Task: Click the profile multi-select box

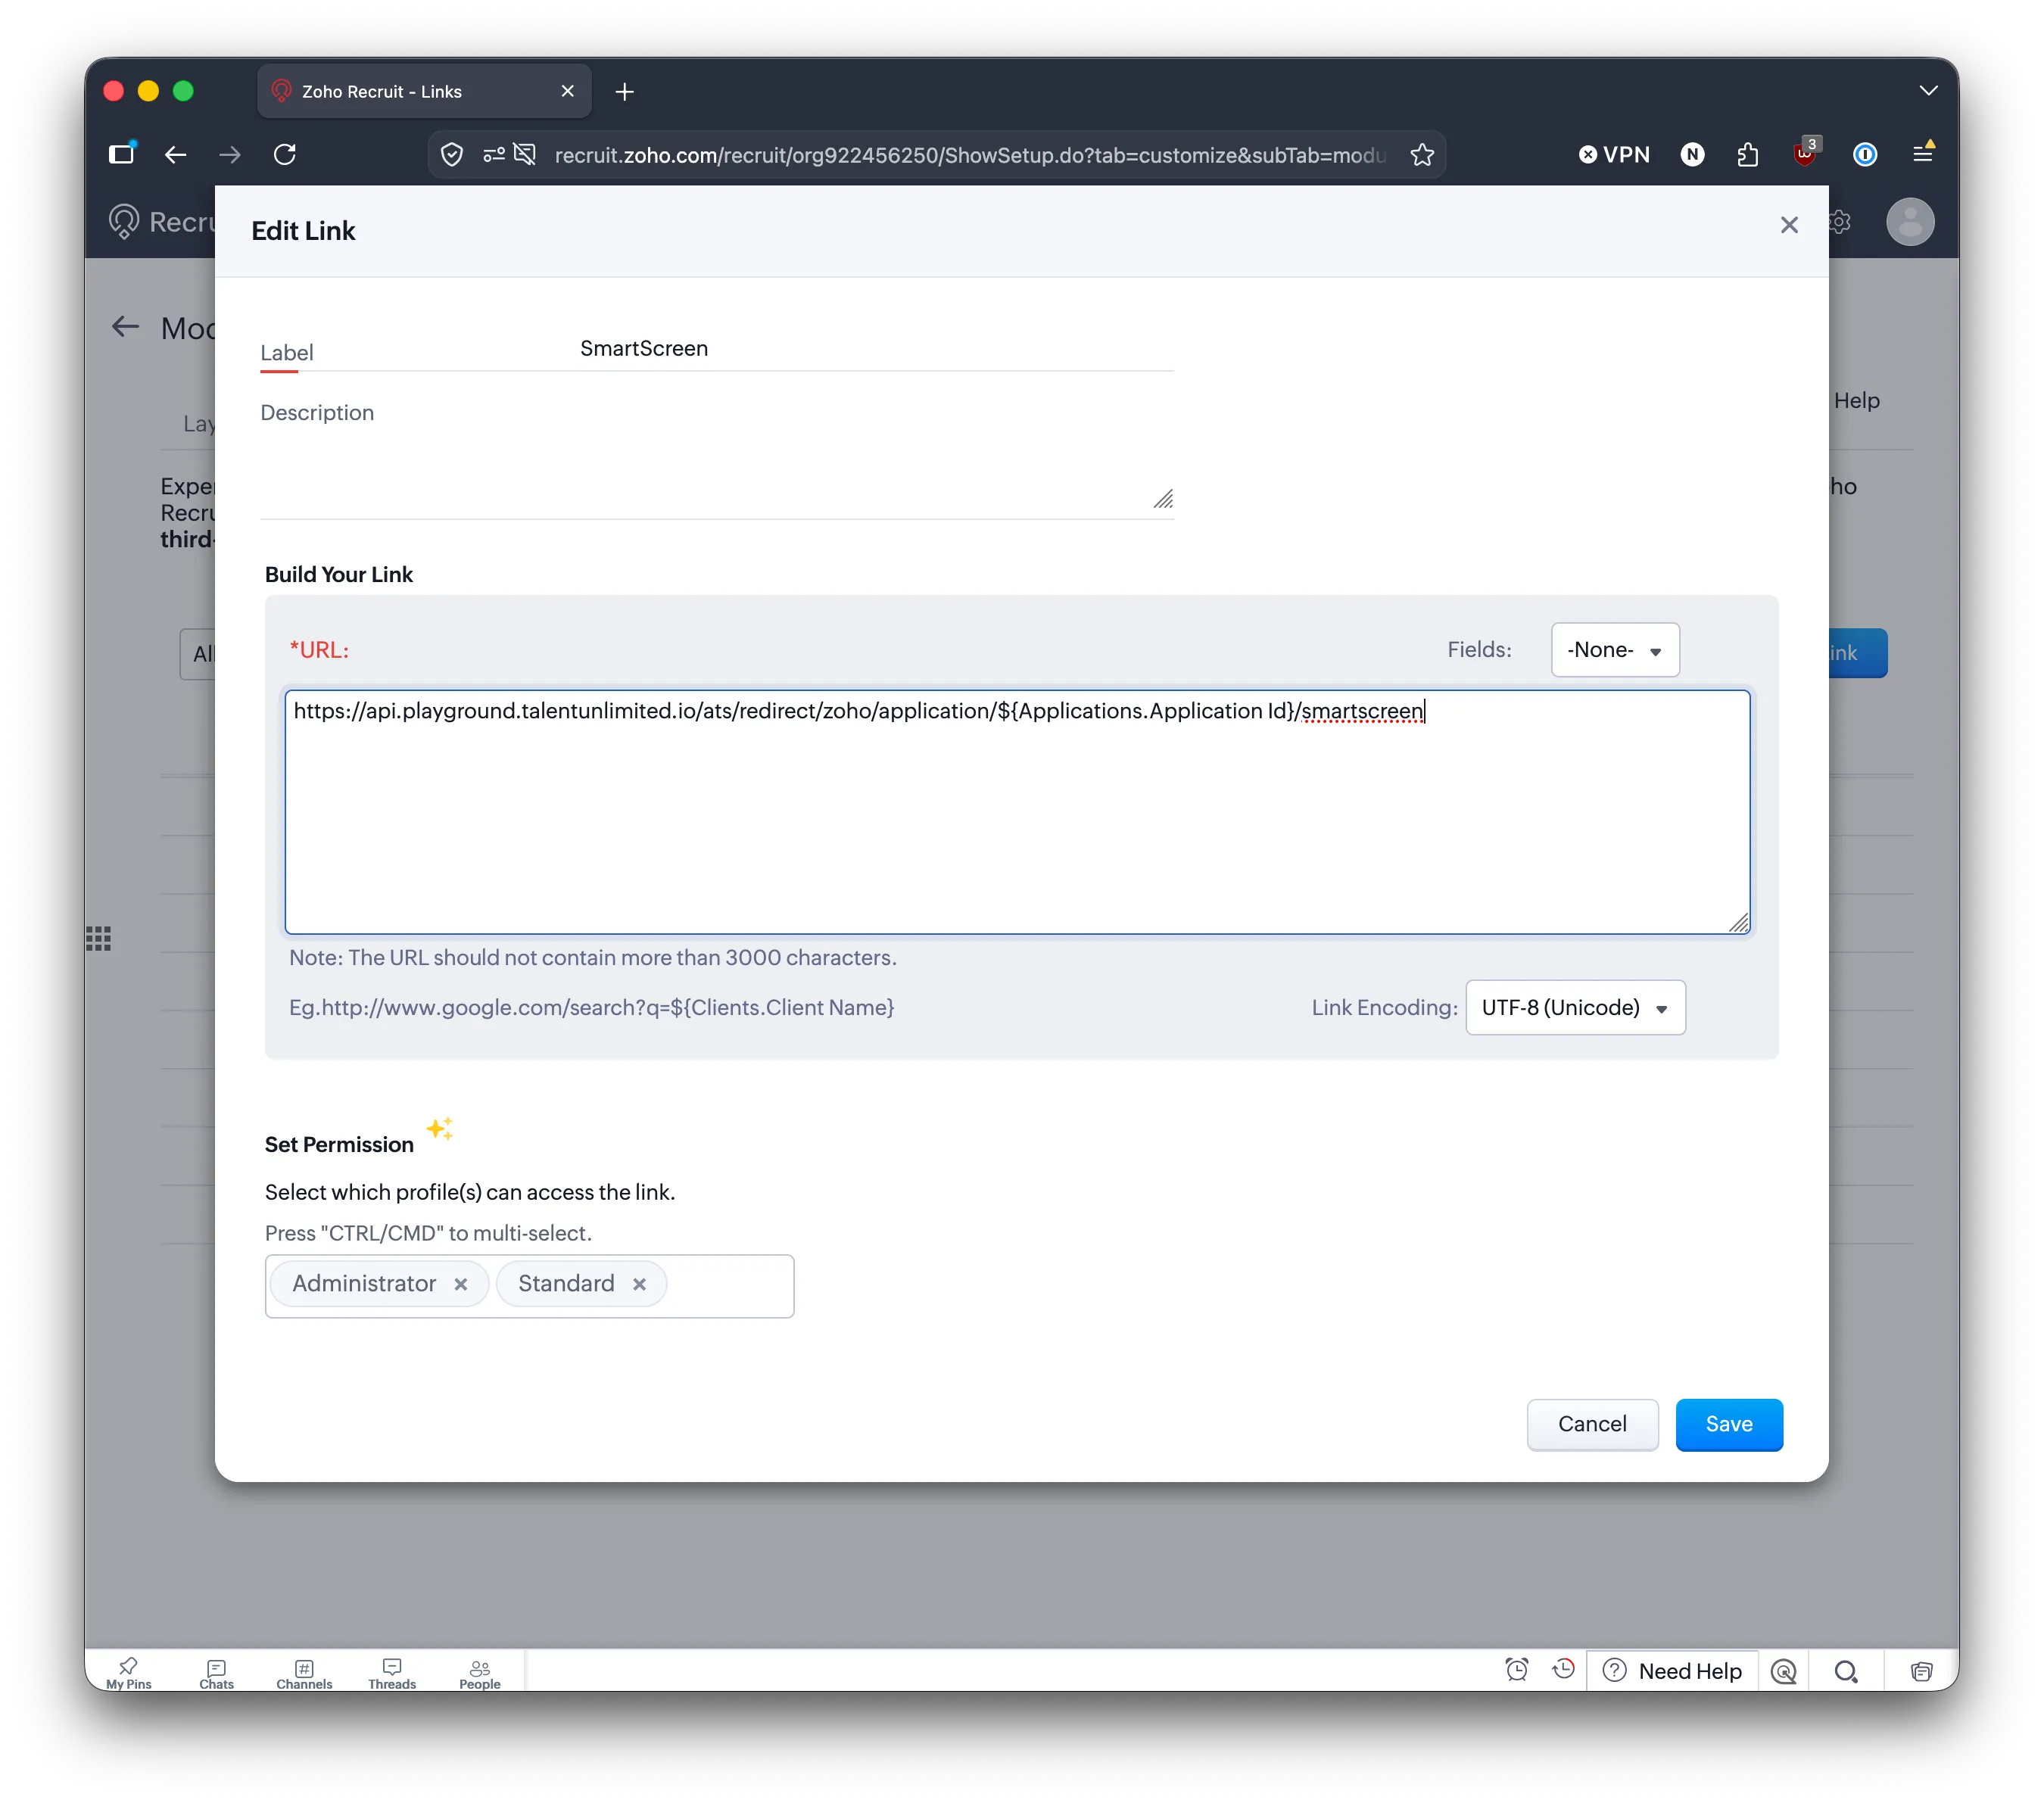Action: click(529, 1286)
